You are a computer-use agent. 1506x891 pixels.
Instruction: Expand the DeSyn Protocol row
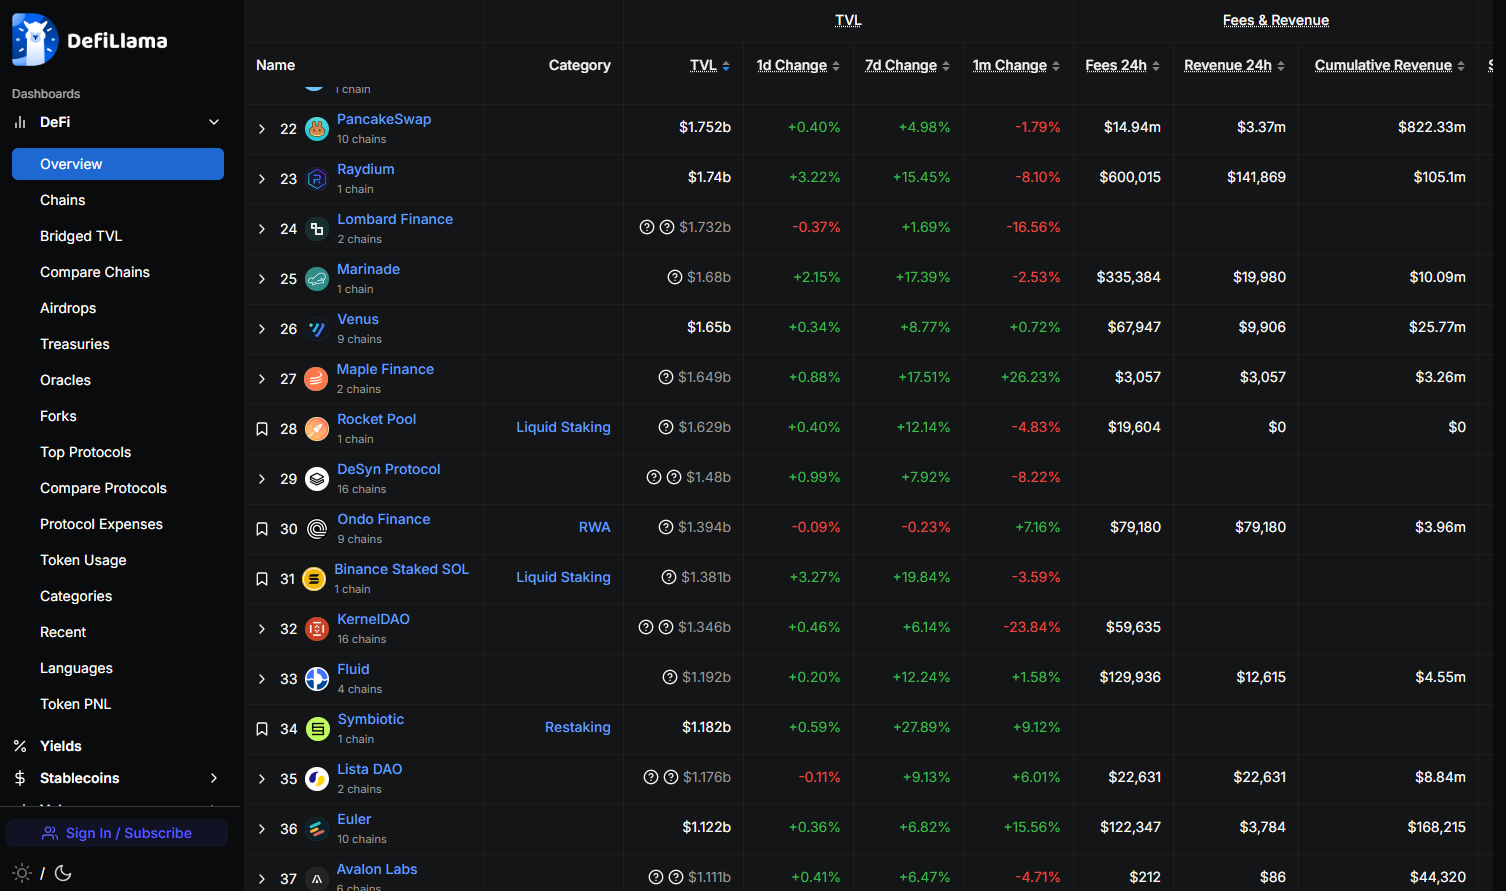click(x=262, y=479)
